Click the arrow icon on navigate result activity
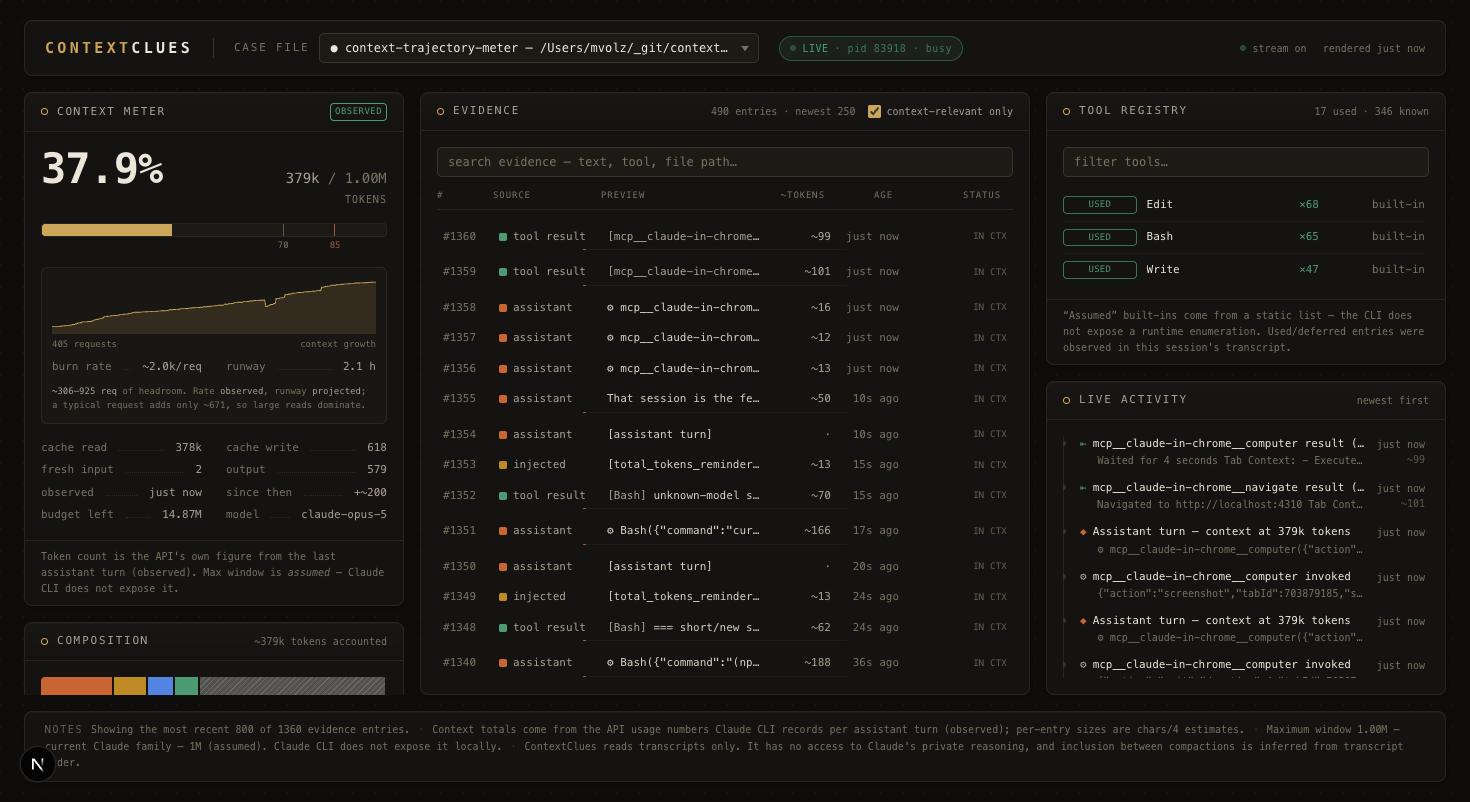This screenshot has height=802, width=1470. (1083, 488)
